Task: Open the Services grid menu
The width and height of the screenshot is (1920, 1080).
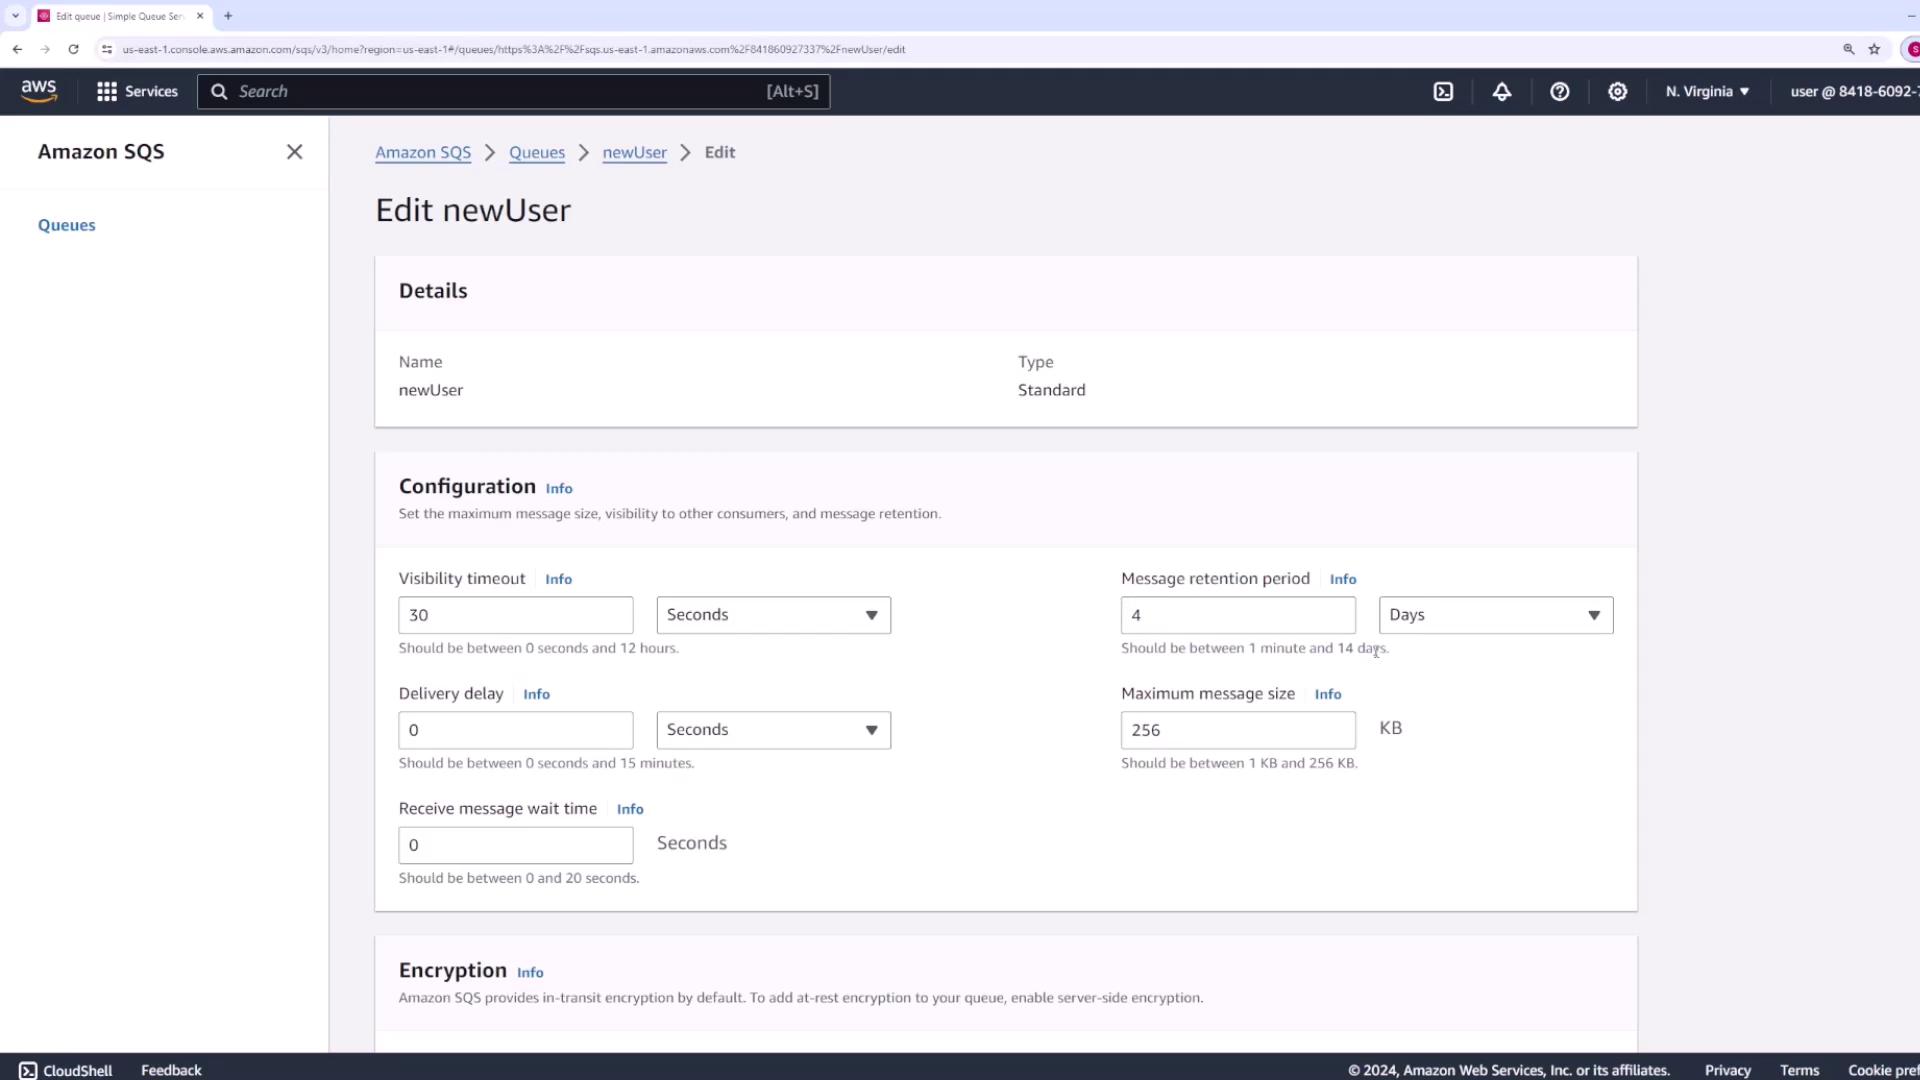Action: click(137, 91)
